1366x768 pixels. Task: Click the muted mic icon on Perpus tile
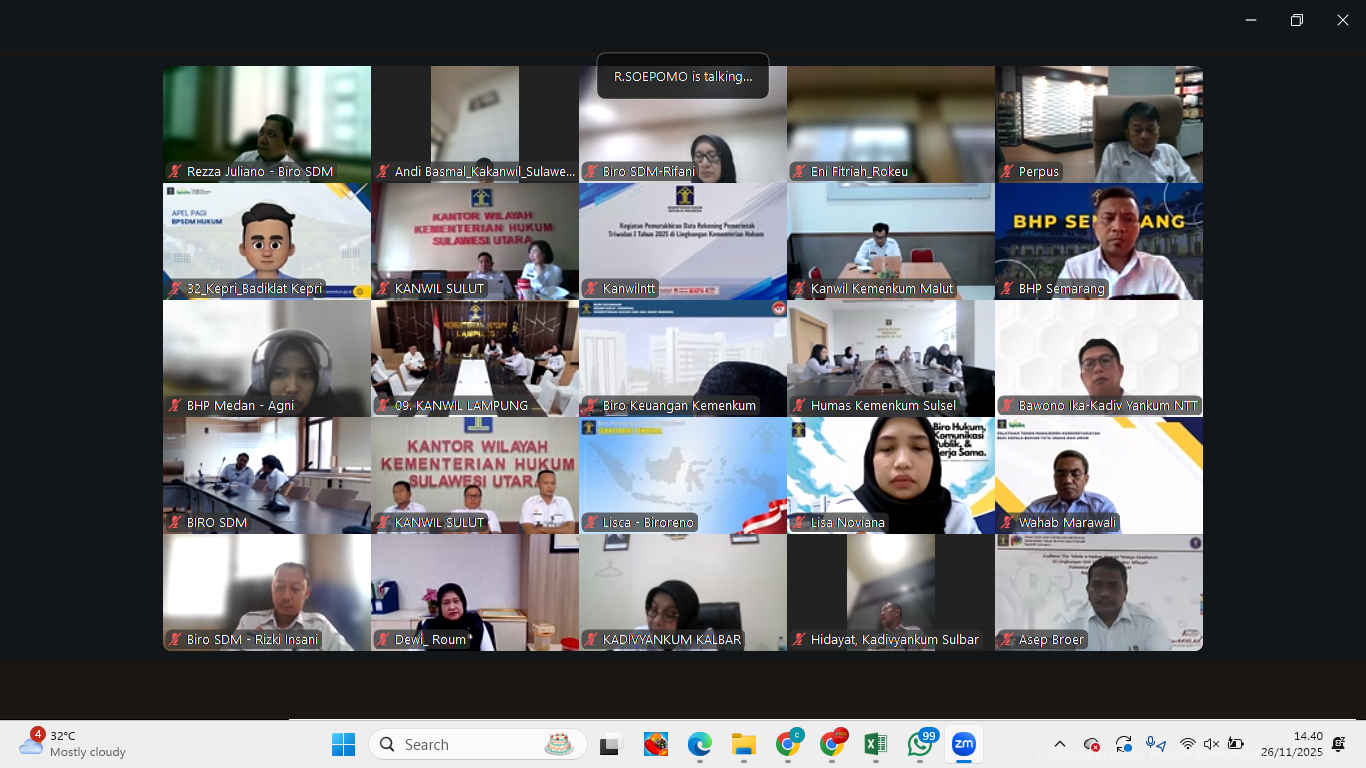(1007, 172)
